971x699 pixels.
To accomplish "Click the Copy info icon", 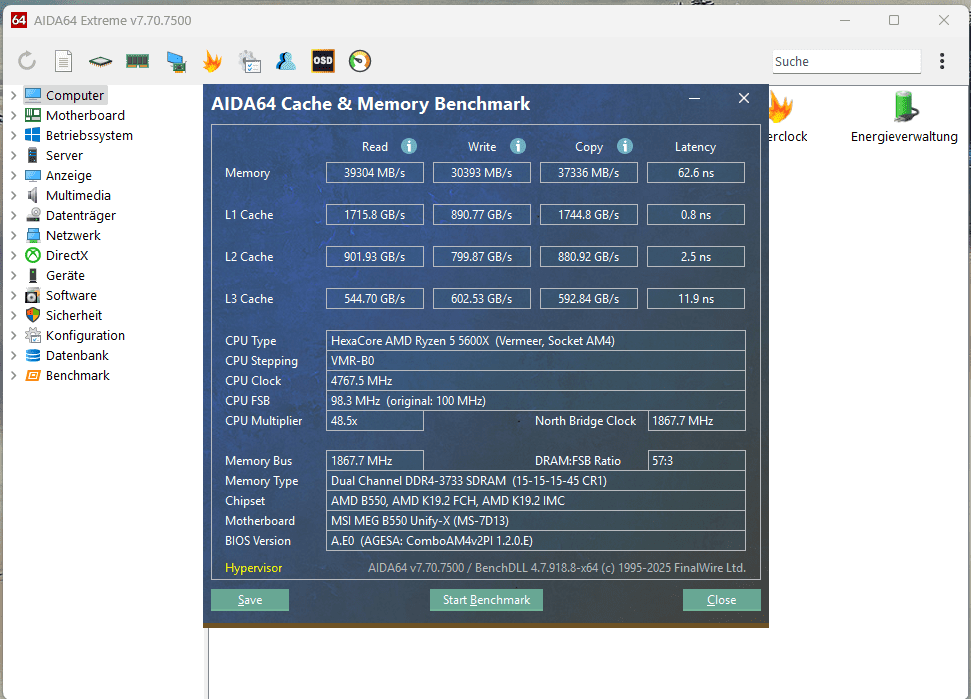I will pyautogui.click(x=625, y=146).
